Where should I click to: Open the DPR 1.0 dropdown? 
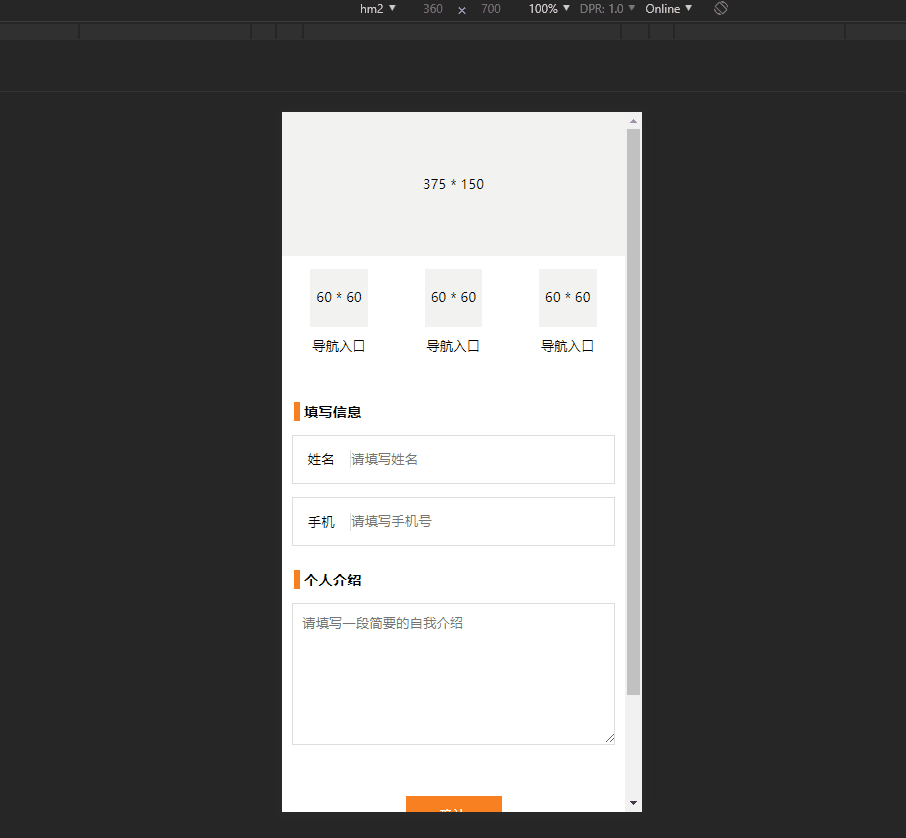click(607, 9)
